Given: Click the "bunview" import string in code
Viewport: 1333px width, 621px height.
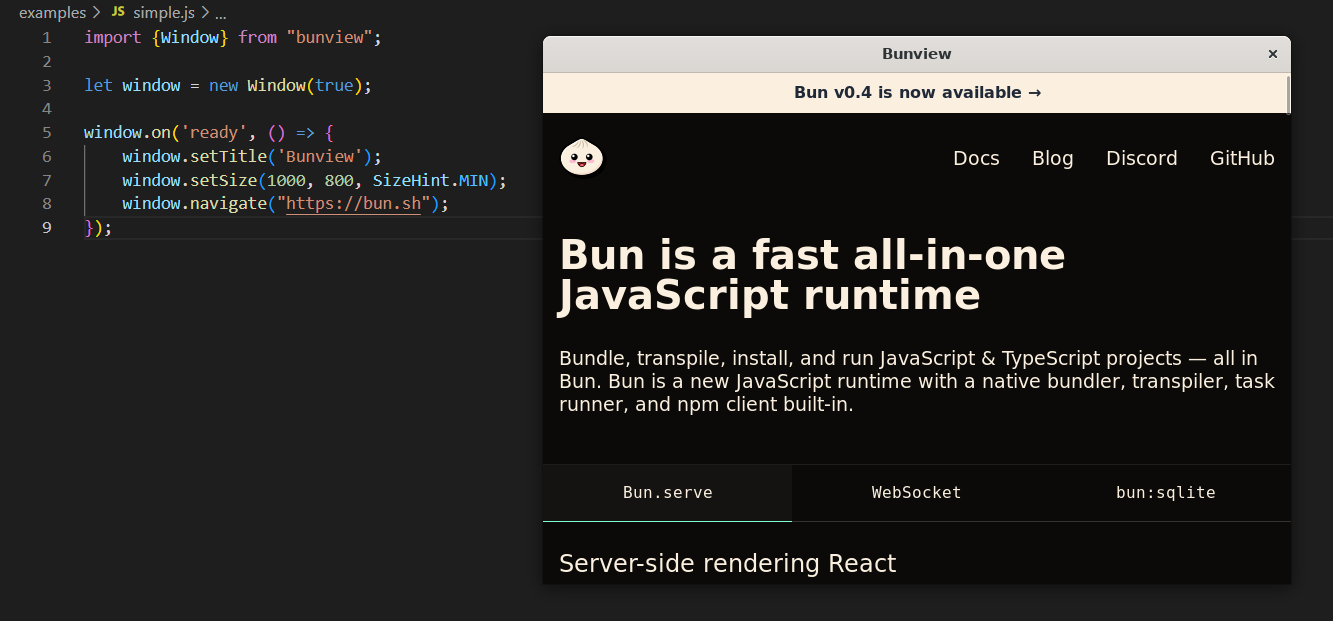Looking at the screenshot, I should (329, 38).
